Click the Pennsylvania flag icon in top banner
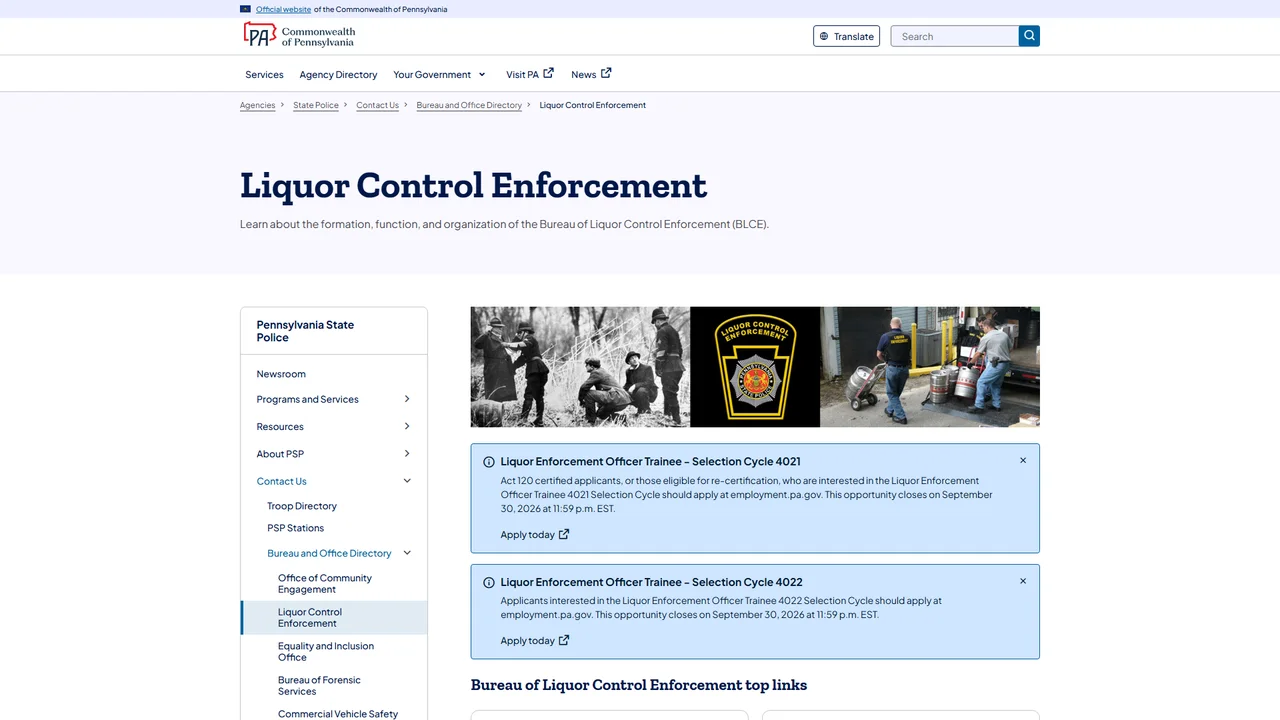The width and height of the screenshot is (1280, 720). [x=245, y=9]
